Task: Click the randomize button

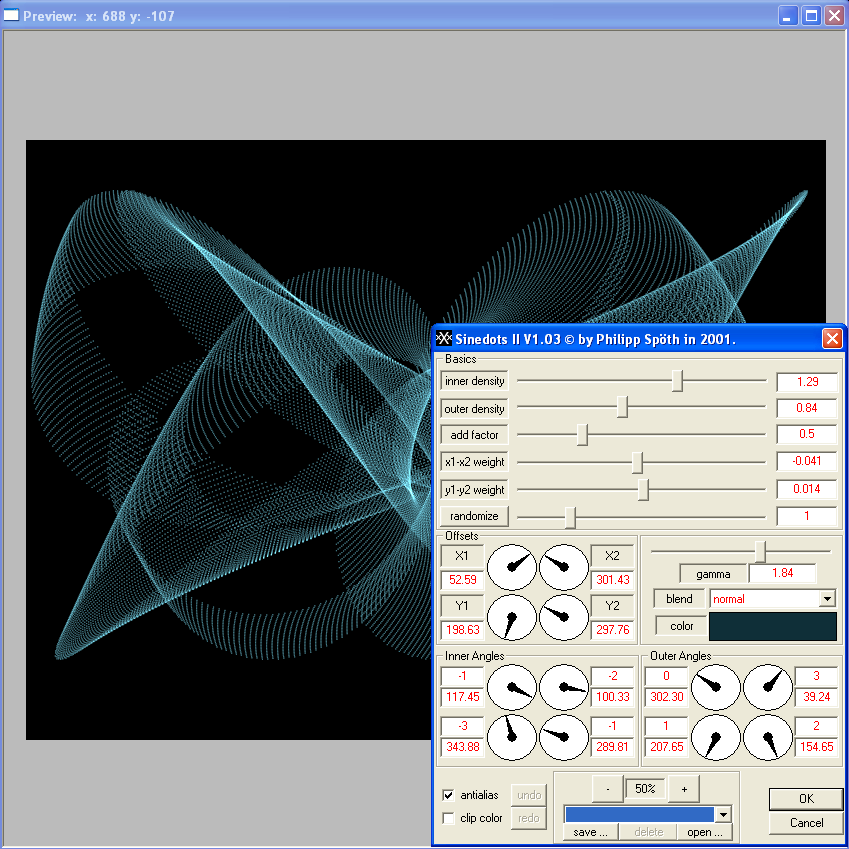Action: click(474, 516)
